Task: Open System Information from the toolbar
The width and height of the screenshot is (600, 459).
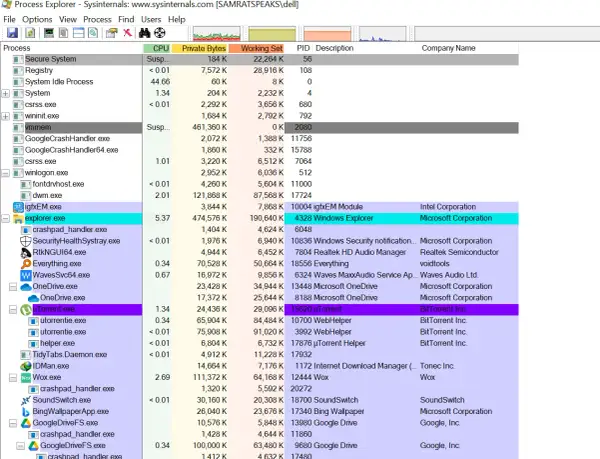Action: (49, 33)
